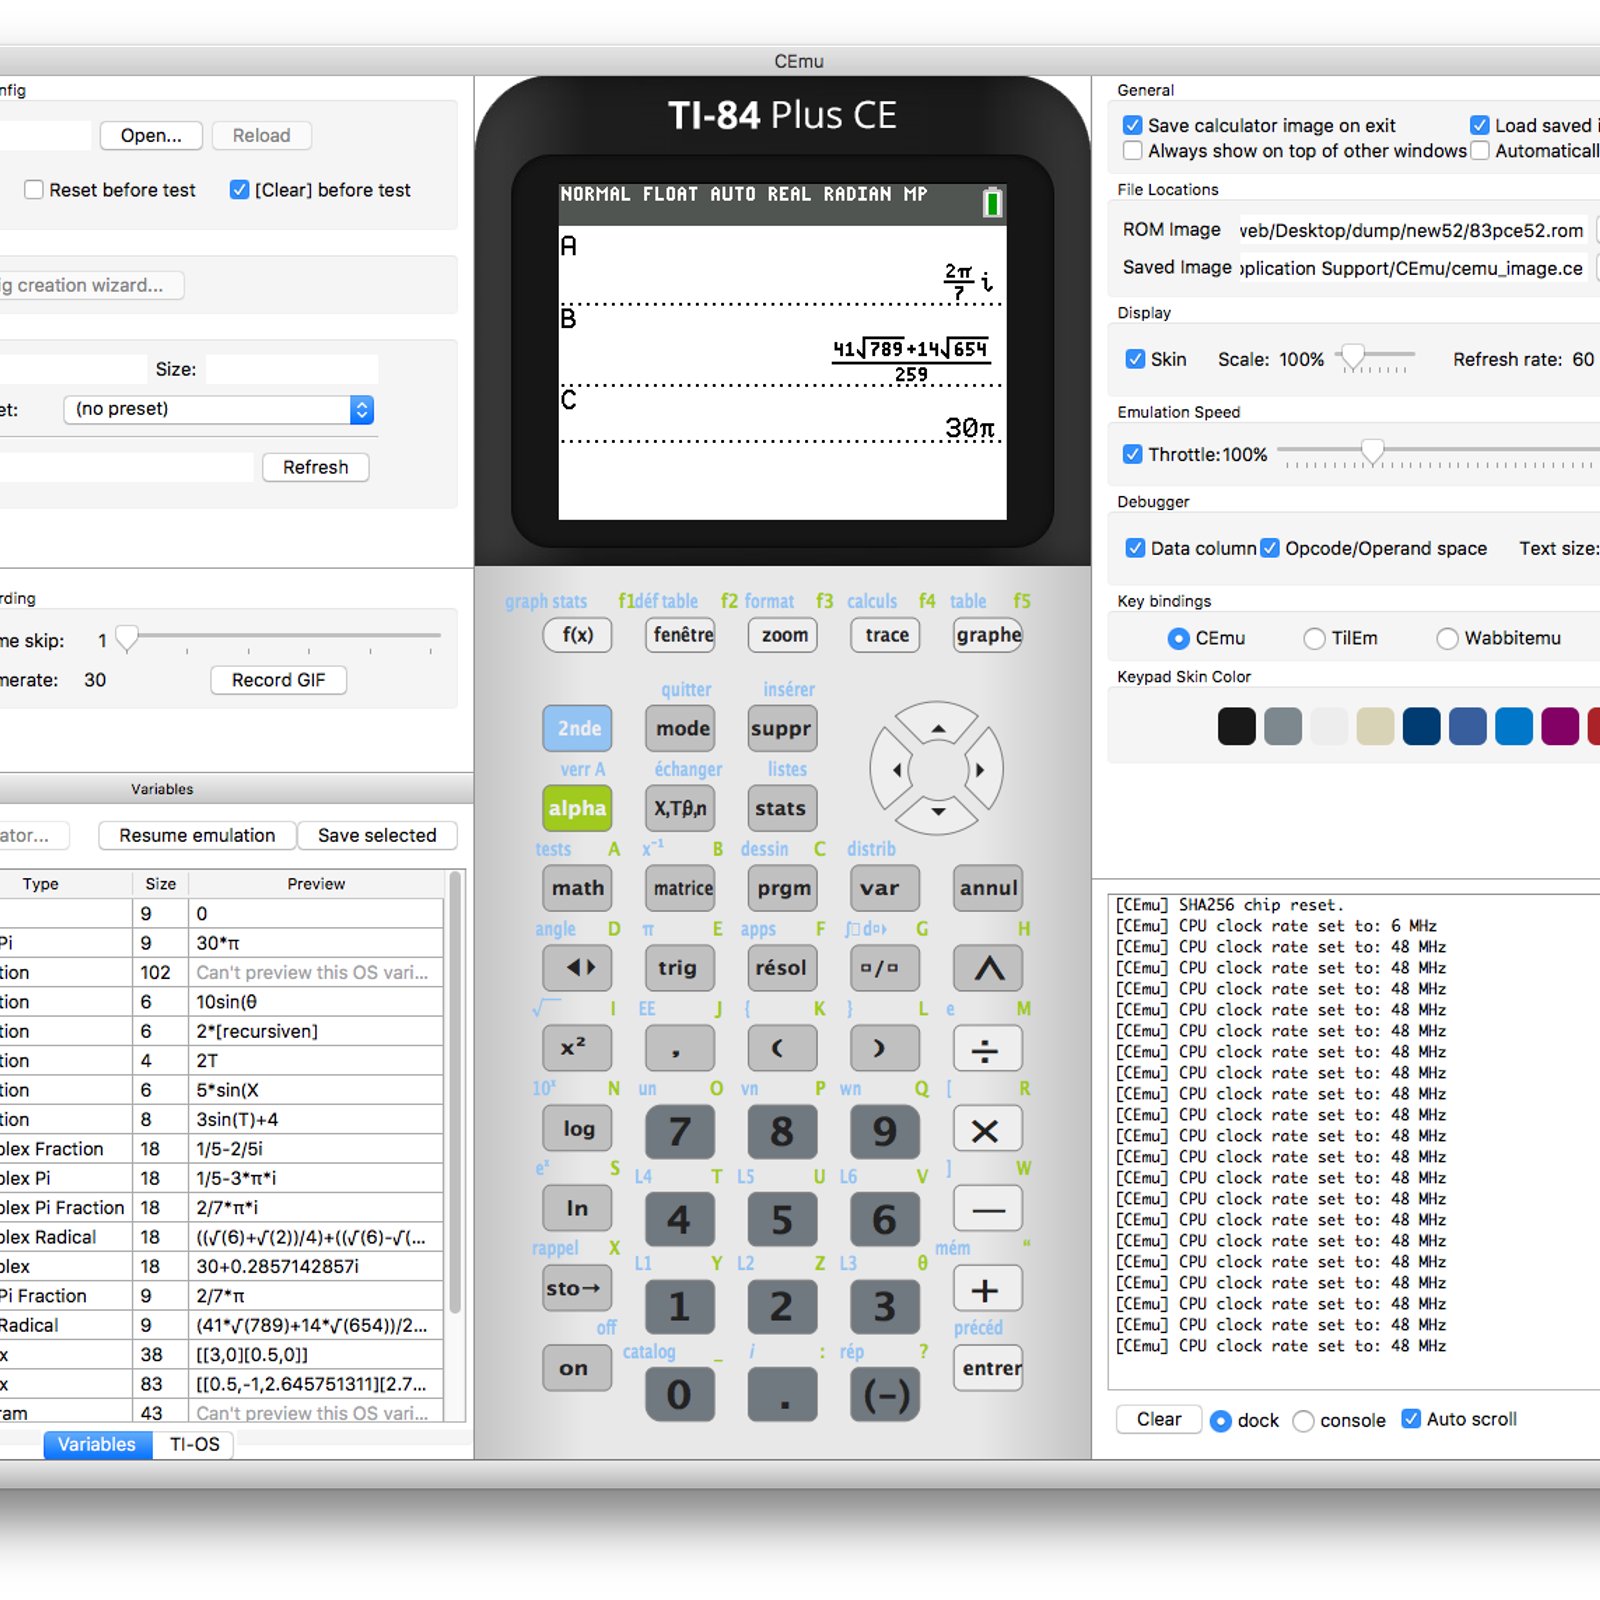
Task: Adjust the Throttle speed slider
Action: click(1373, 452)
